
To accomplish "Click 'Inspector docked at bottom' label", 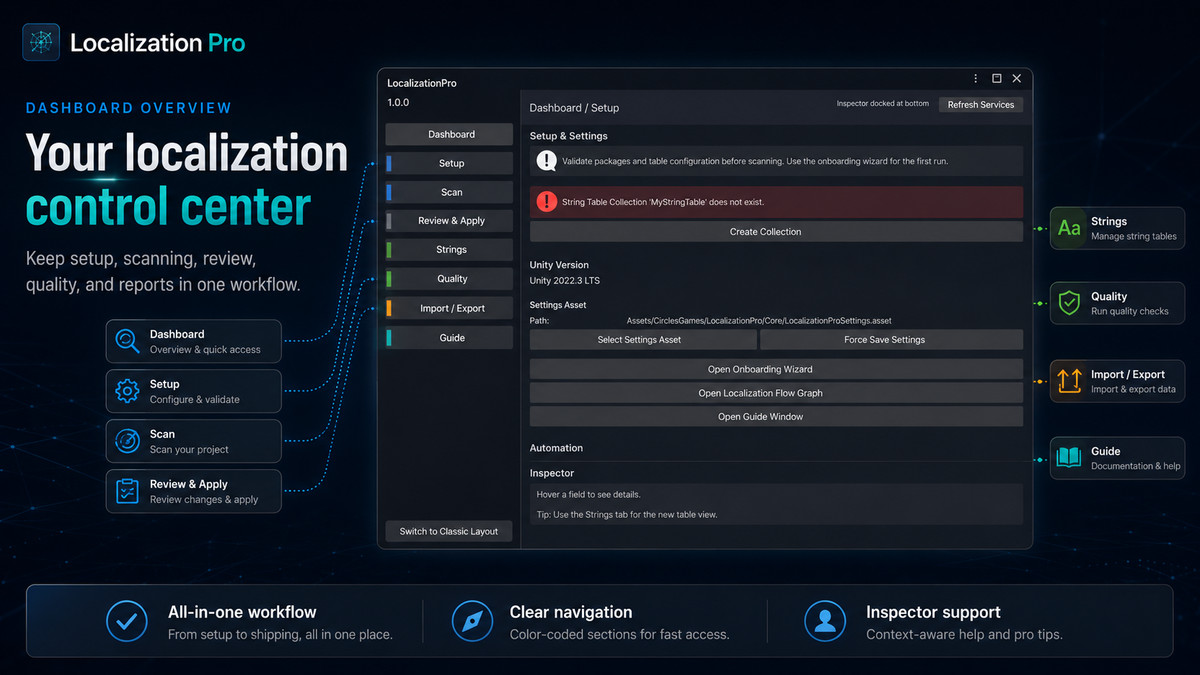I will coord(882,104).
